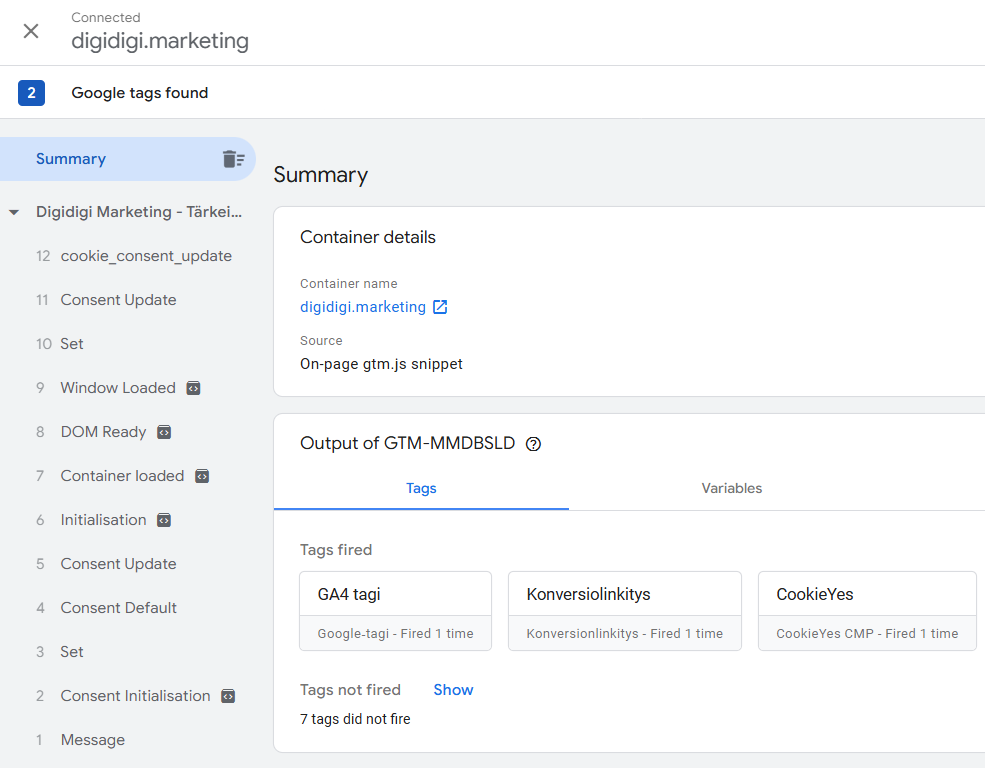Open container in new tab via external link icon
Screen dimensions: 985x768
tap(440, 307)
